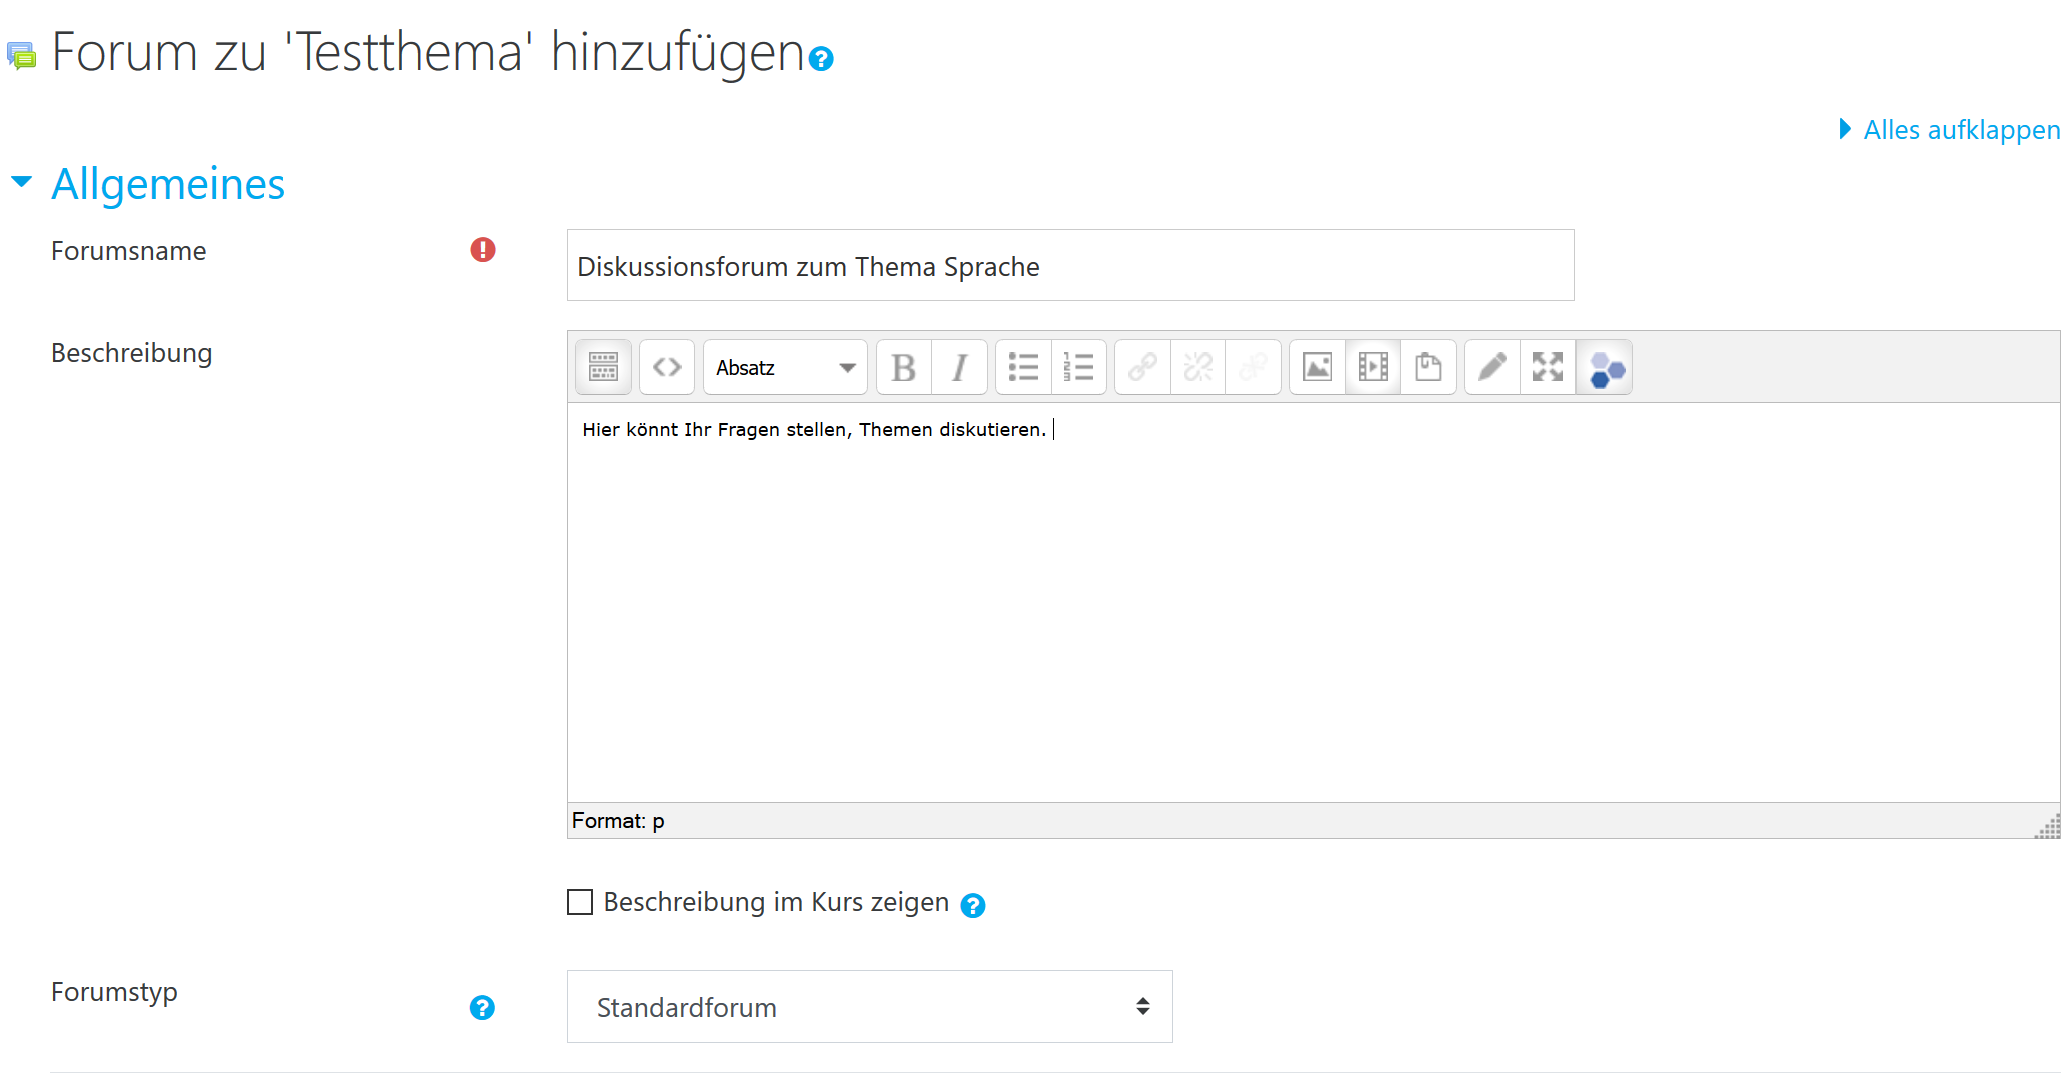Open the Absatz paragraph format dropdown
The height and width of the screenshot is (1083, 2064).
coord(785,368)
